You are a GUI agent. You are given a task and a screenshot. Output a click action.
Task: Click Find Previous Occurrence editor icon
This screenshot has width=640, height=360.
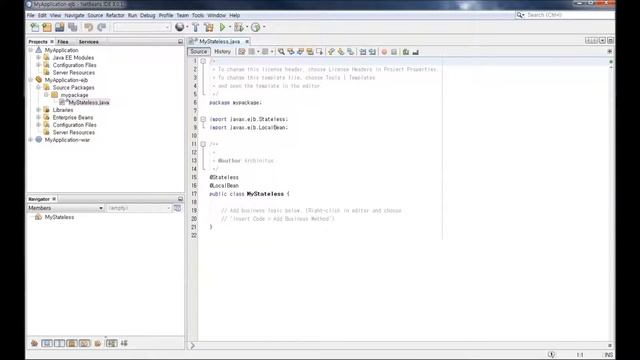[291, 52]
